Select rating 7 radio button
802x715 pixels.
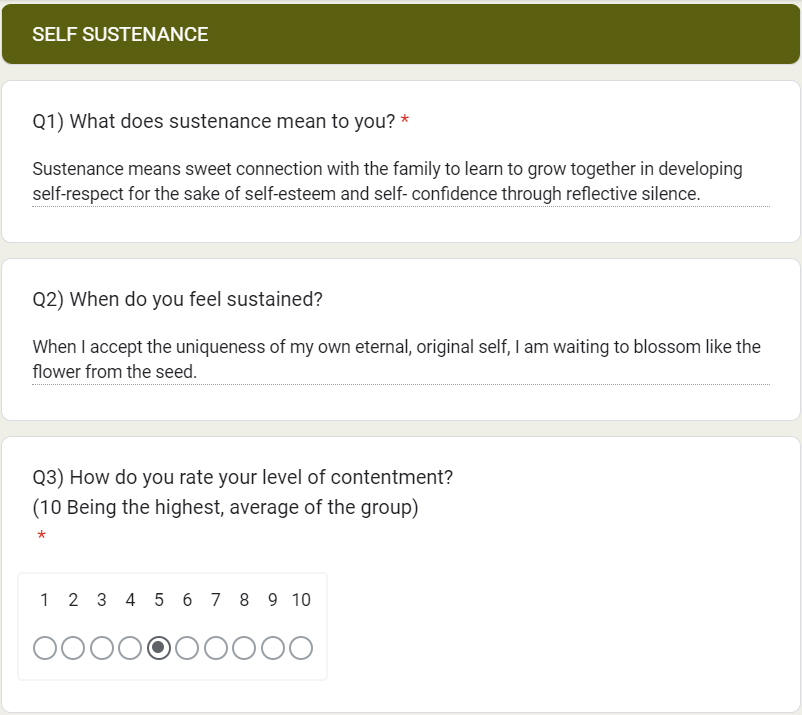(215, 648)
